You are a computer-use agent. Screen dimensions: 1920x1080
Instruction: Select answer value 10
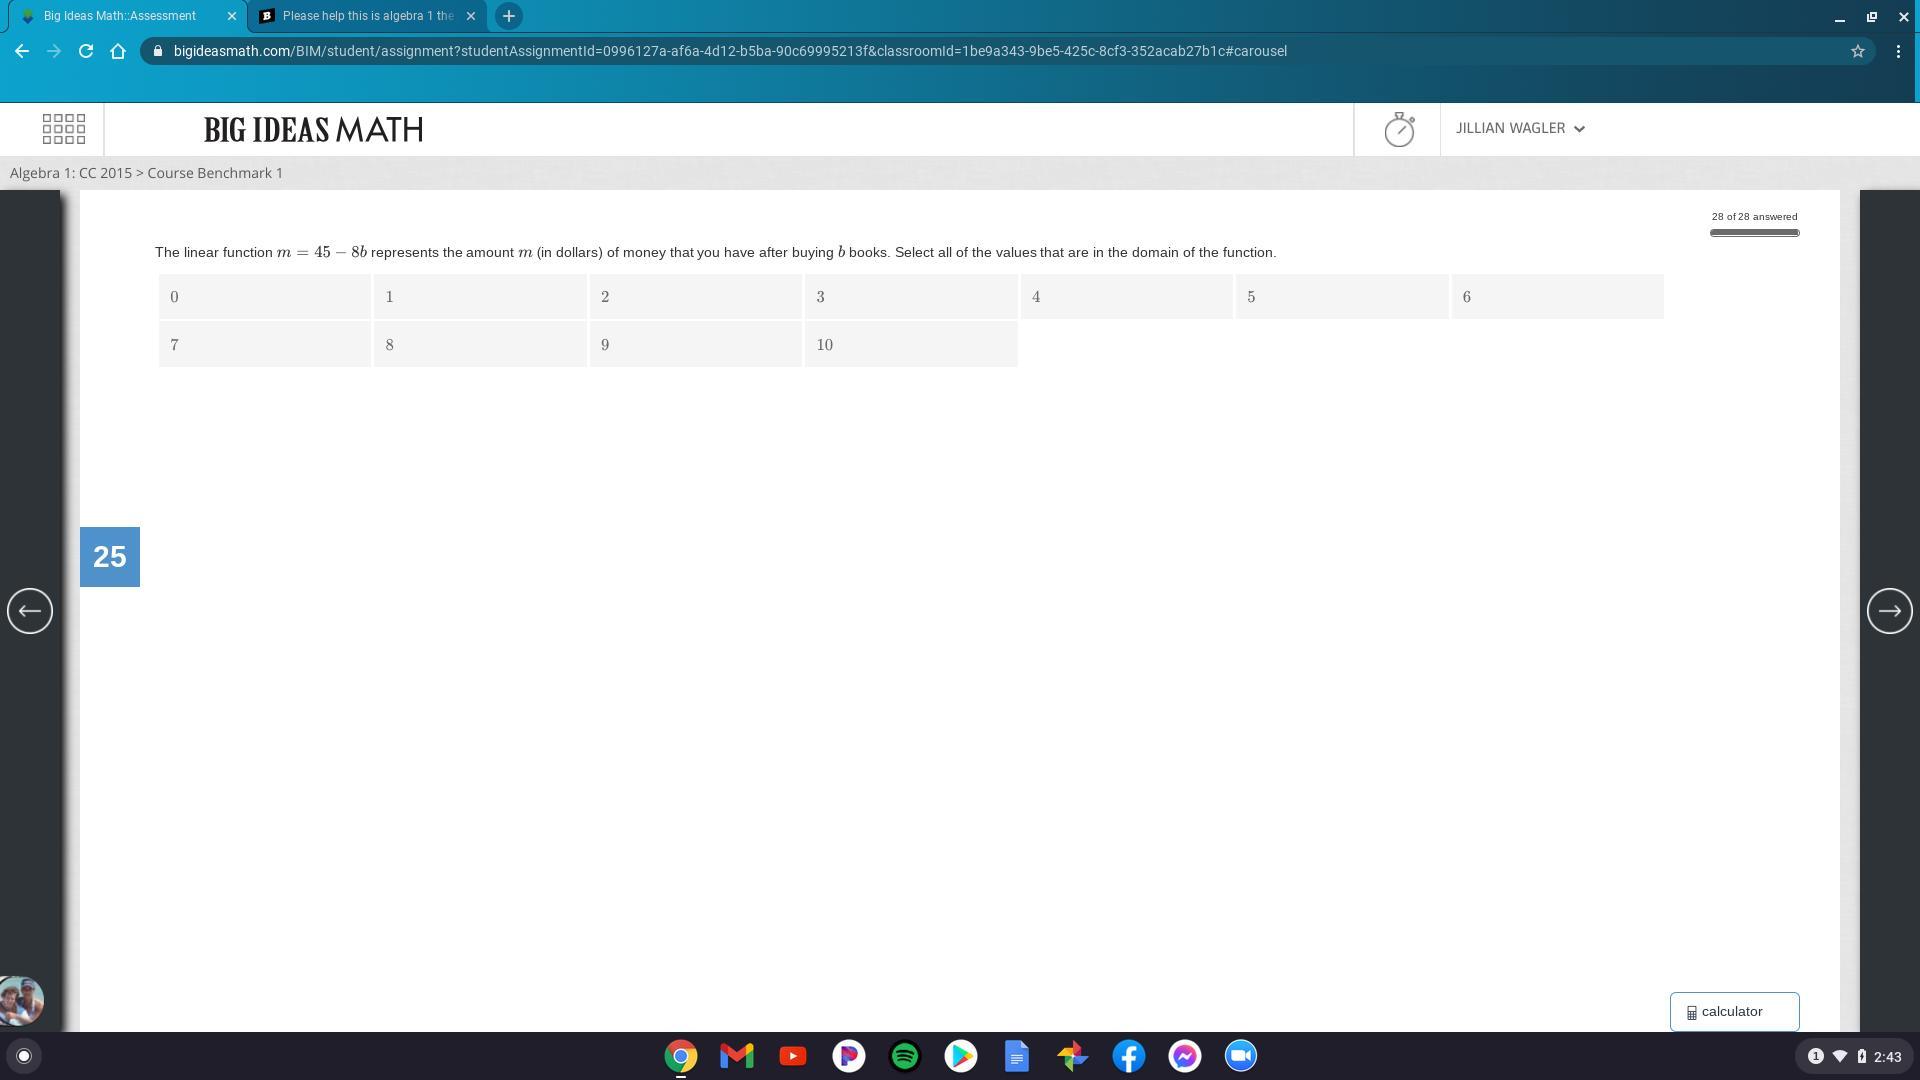pos(911,345)
